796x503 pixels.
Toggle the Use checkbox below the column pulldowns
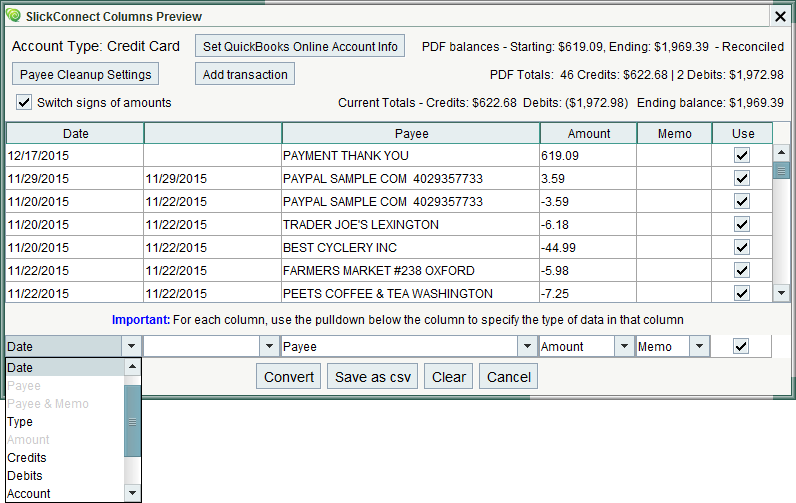[741, 346]
